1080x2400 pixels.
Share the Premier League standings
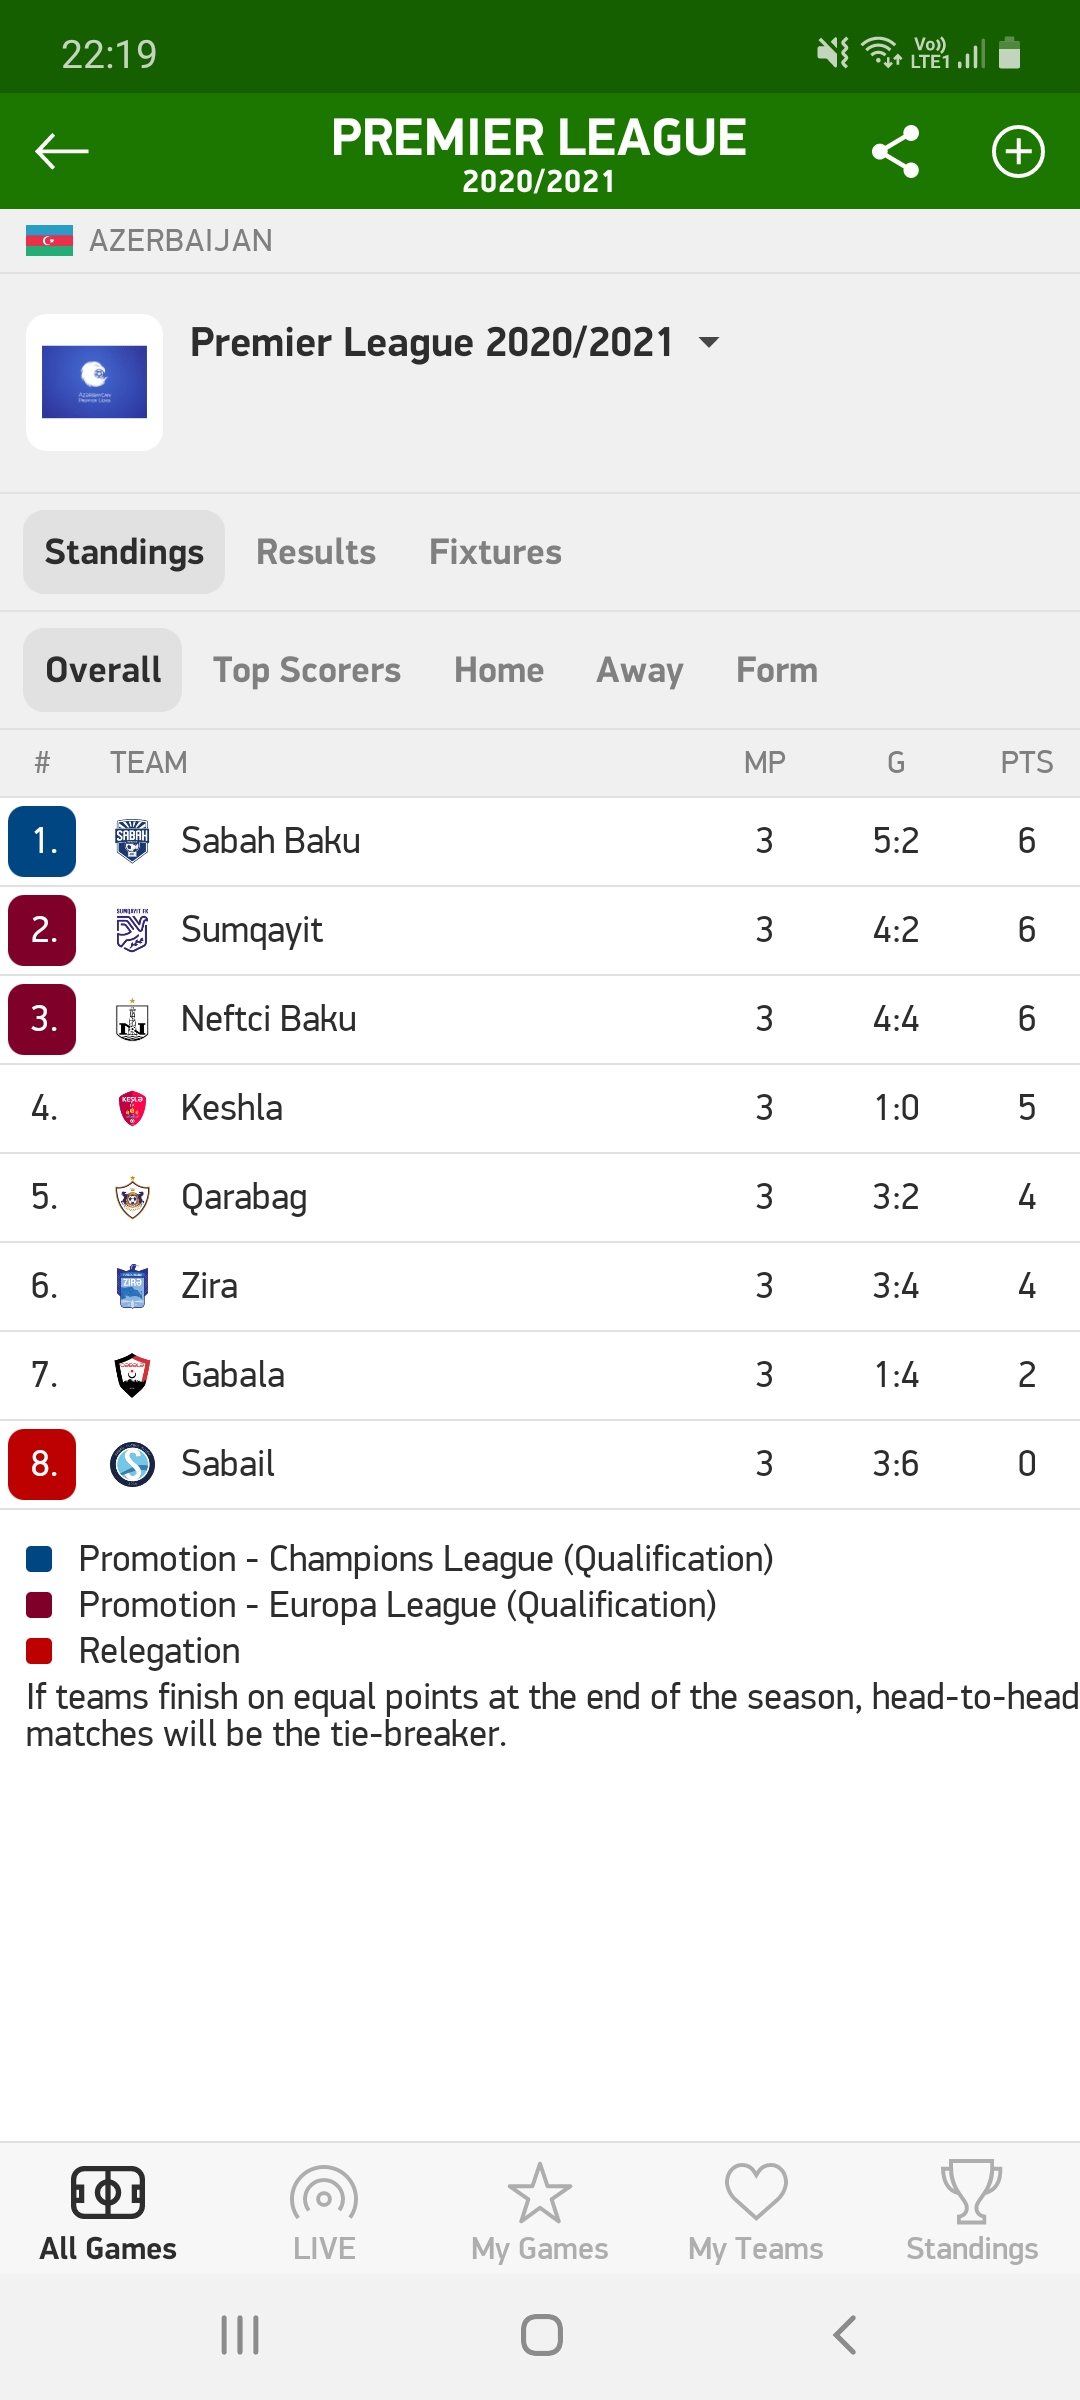click(895, 151)
